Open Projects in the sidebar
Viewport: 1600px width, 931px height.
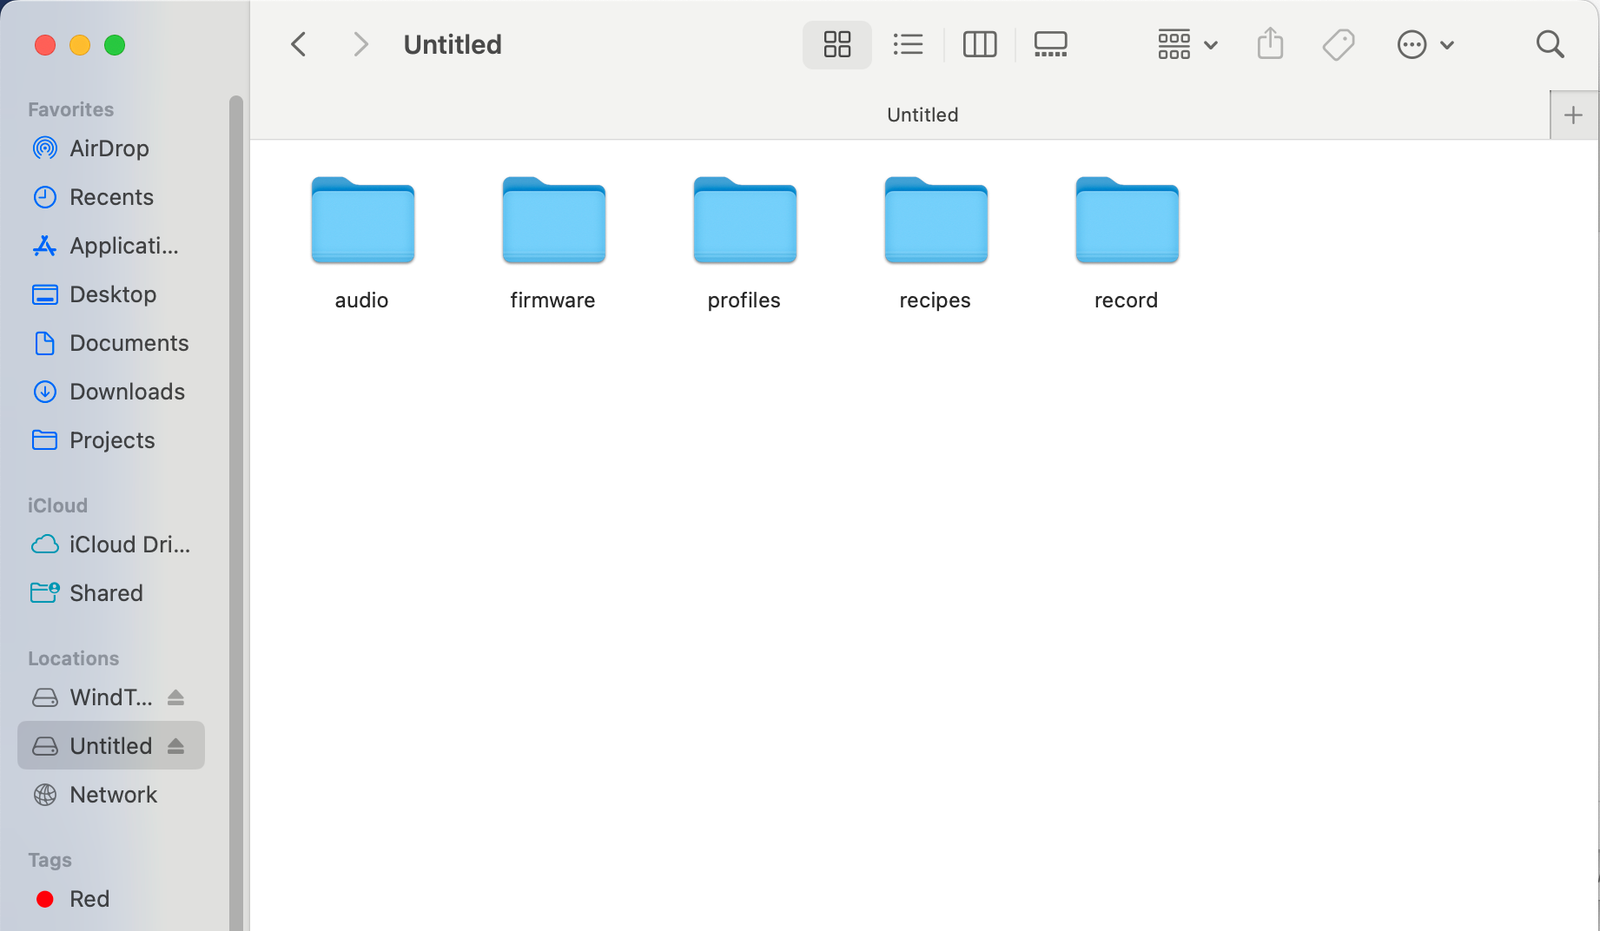[x=111, y=440]
